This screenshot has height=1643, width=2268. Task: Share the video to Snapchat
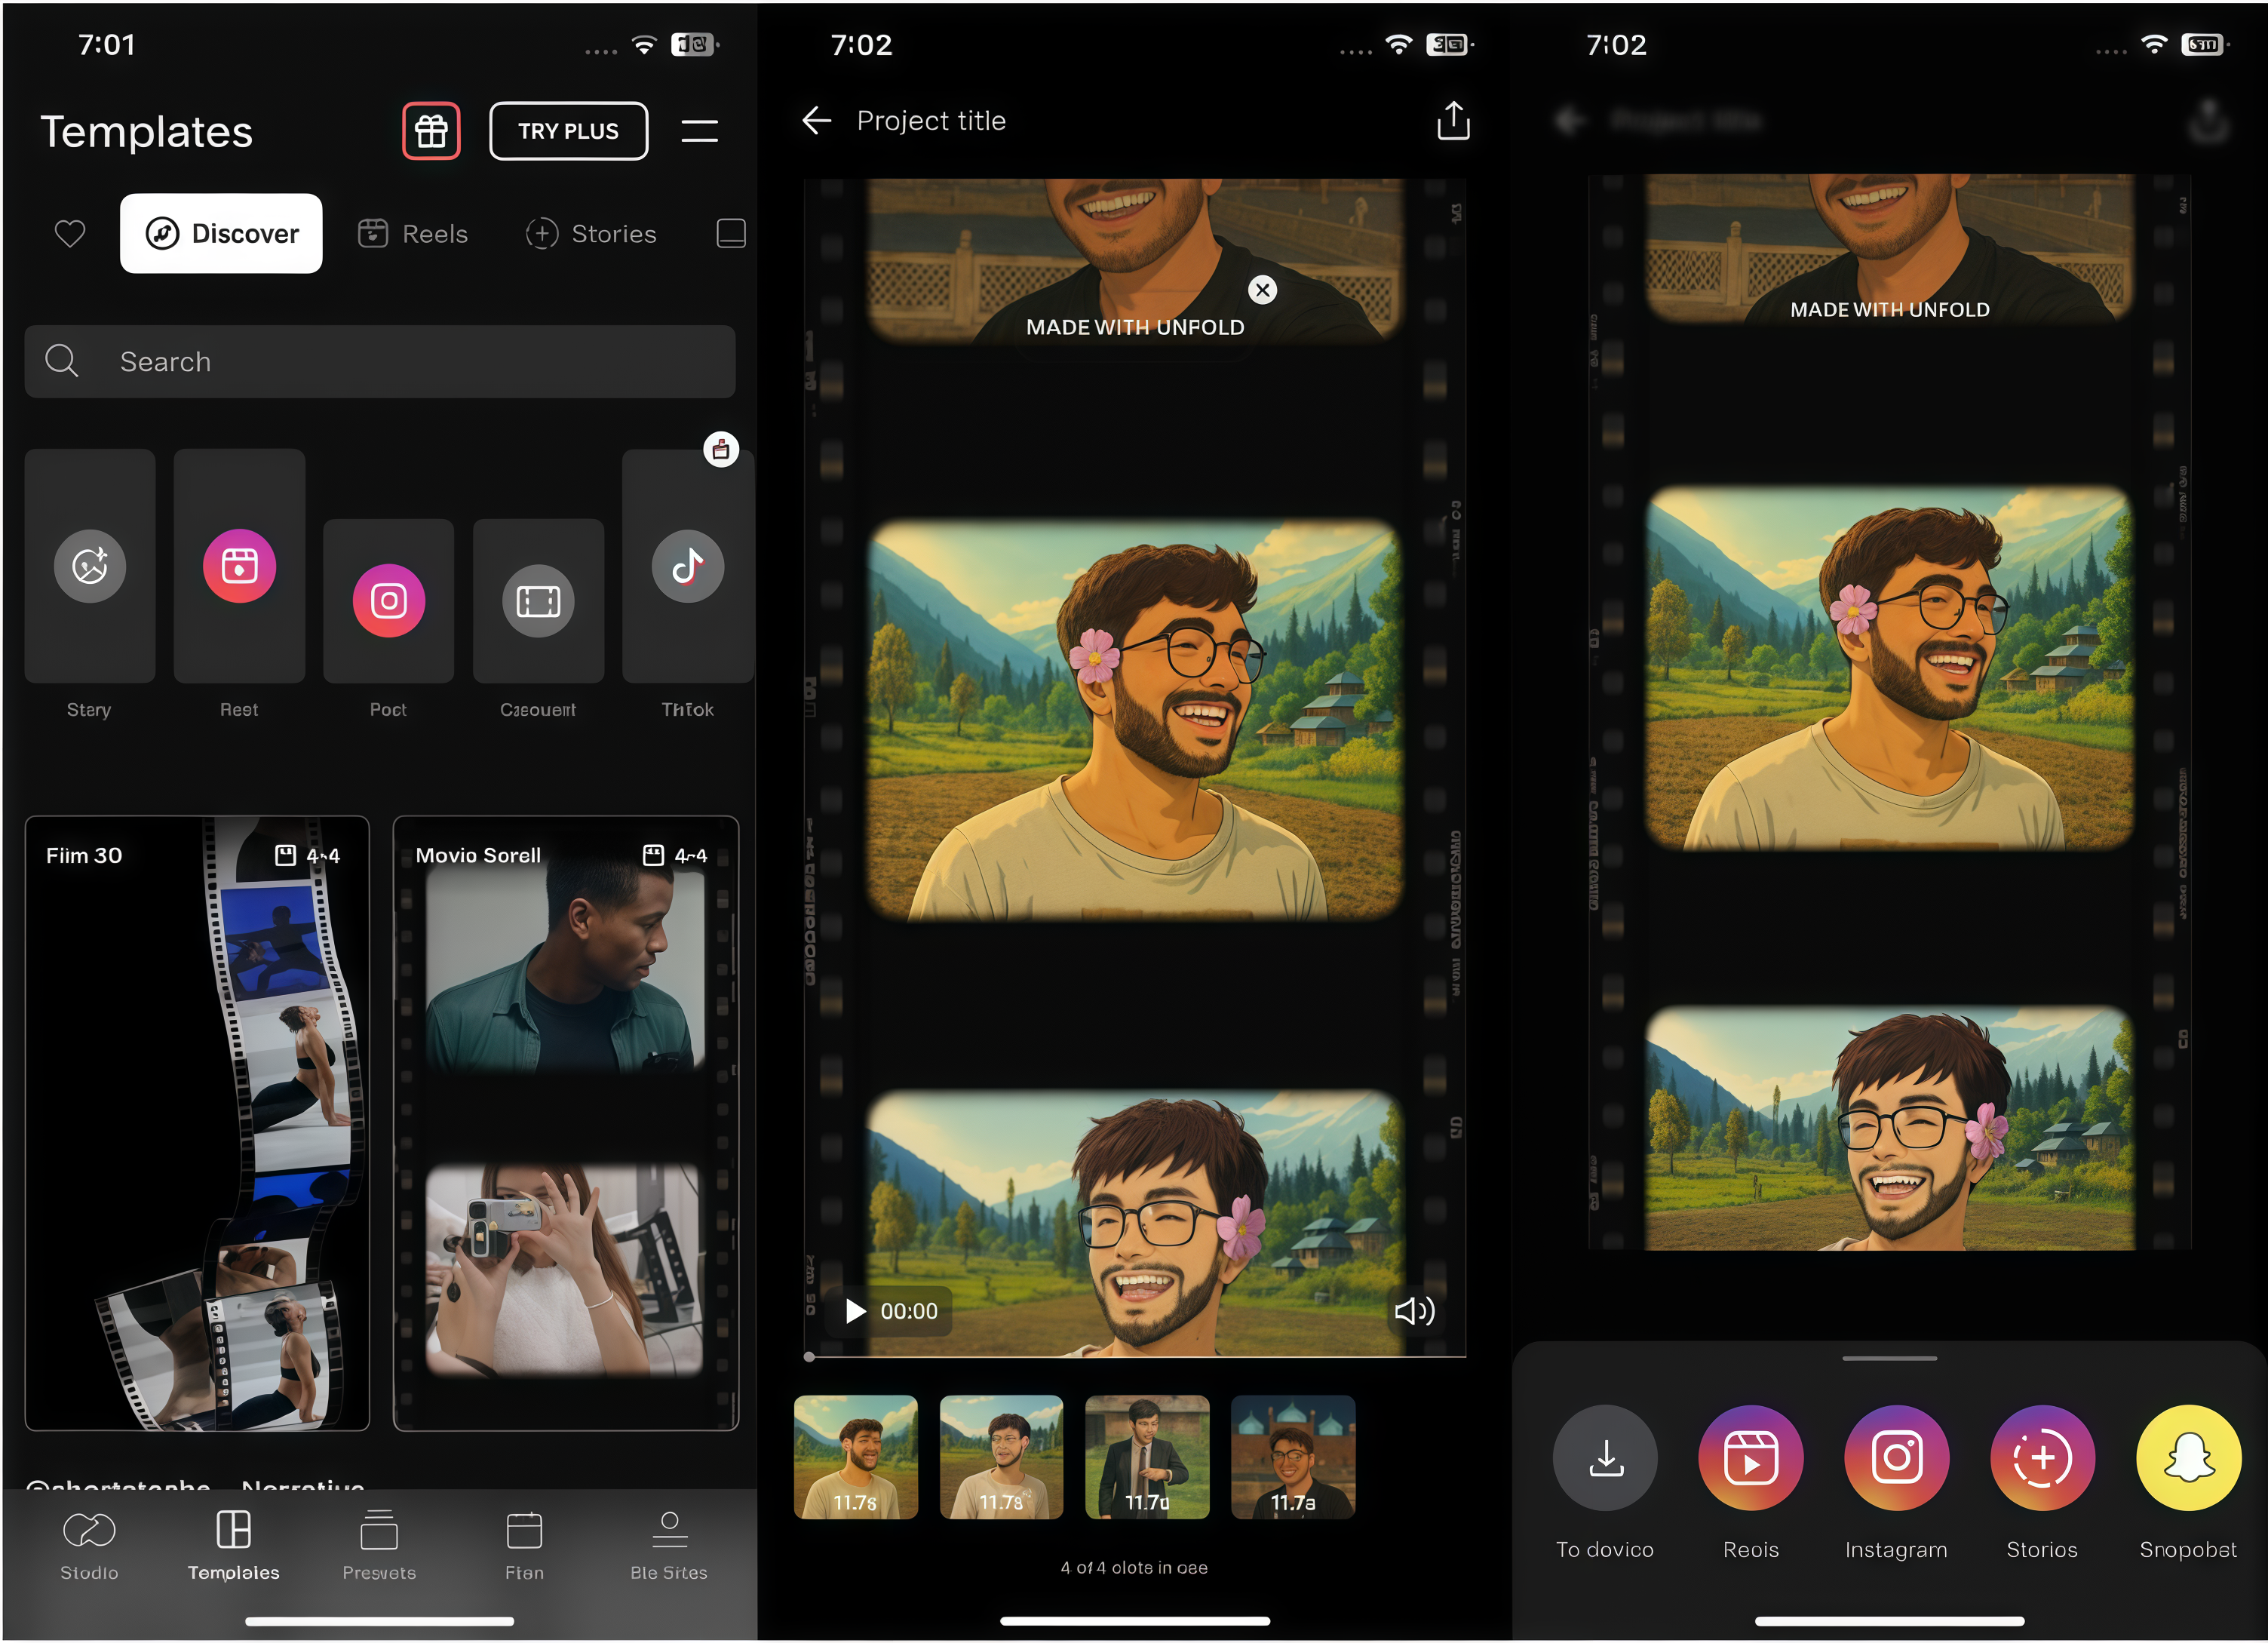point(2188,1458)
